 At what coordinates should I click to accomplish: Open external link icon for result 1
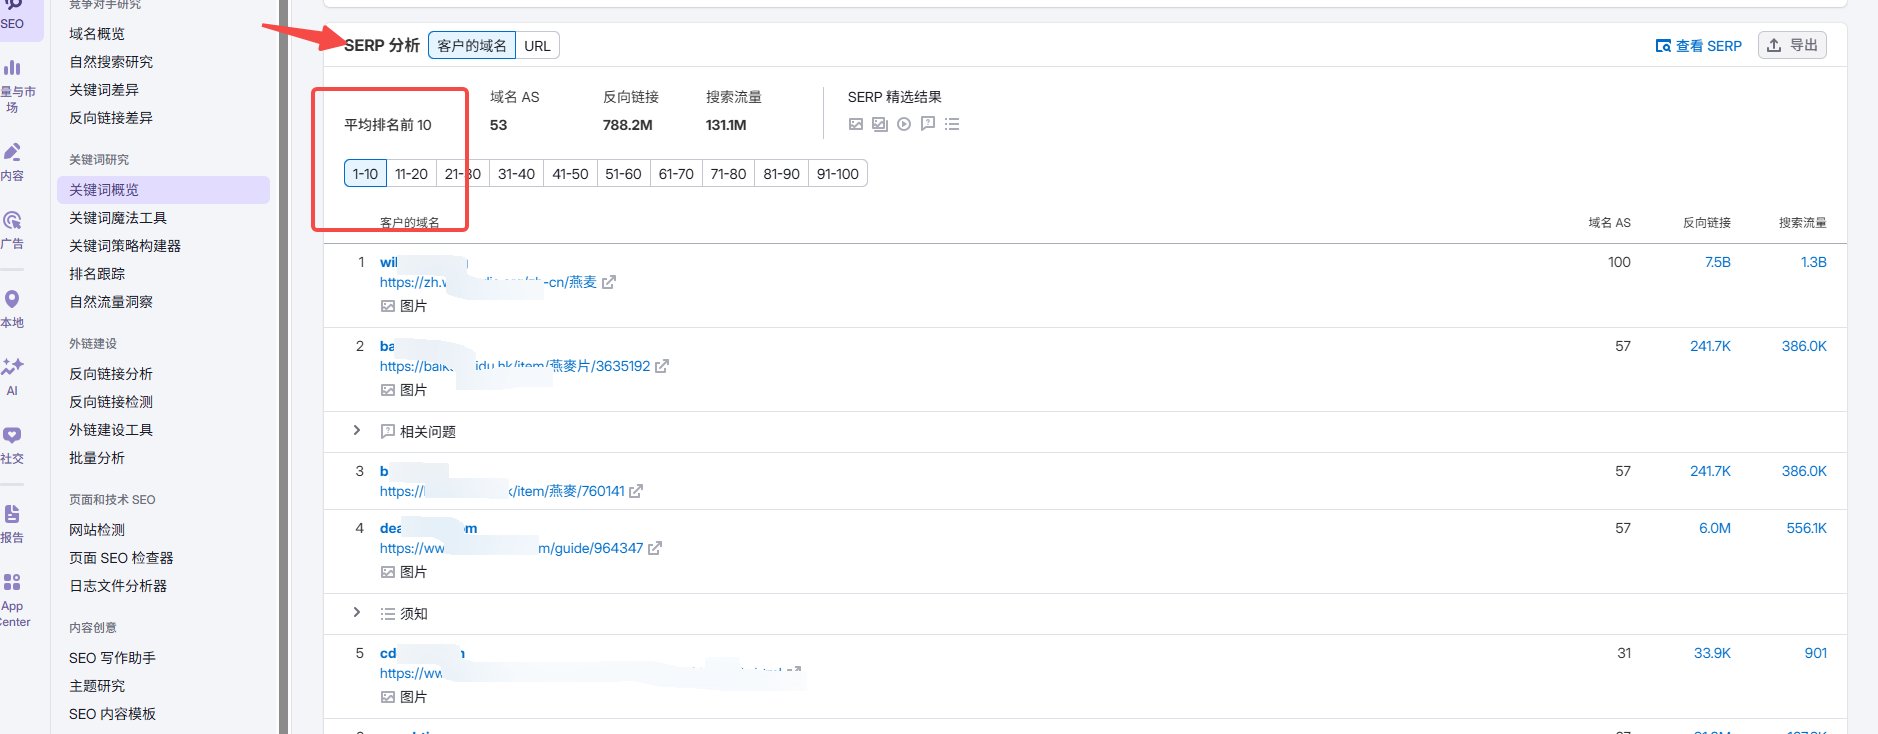609,282
